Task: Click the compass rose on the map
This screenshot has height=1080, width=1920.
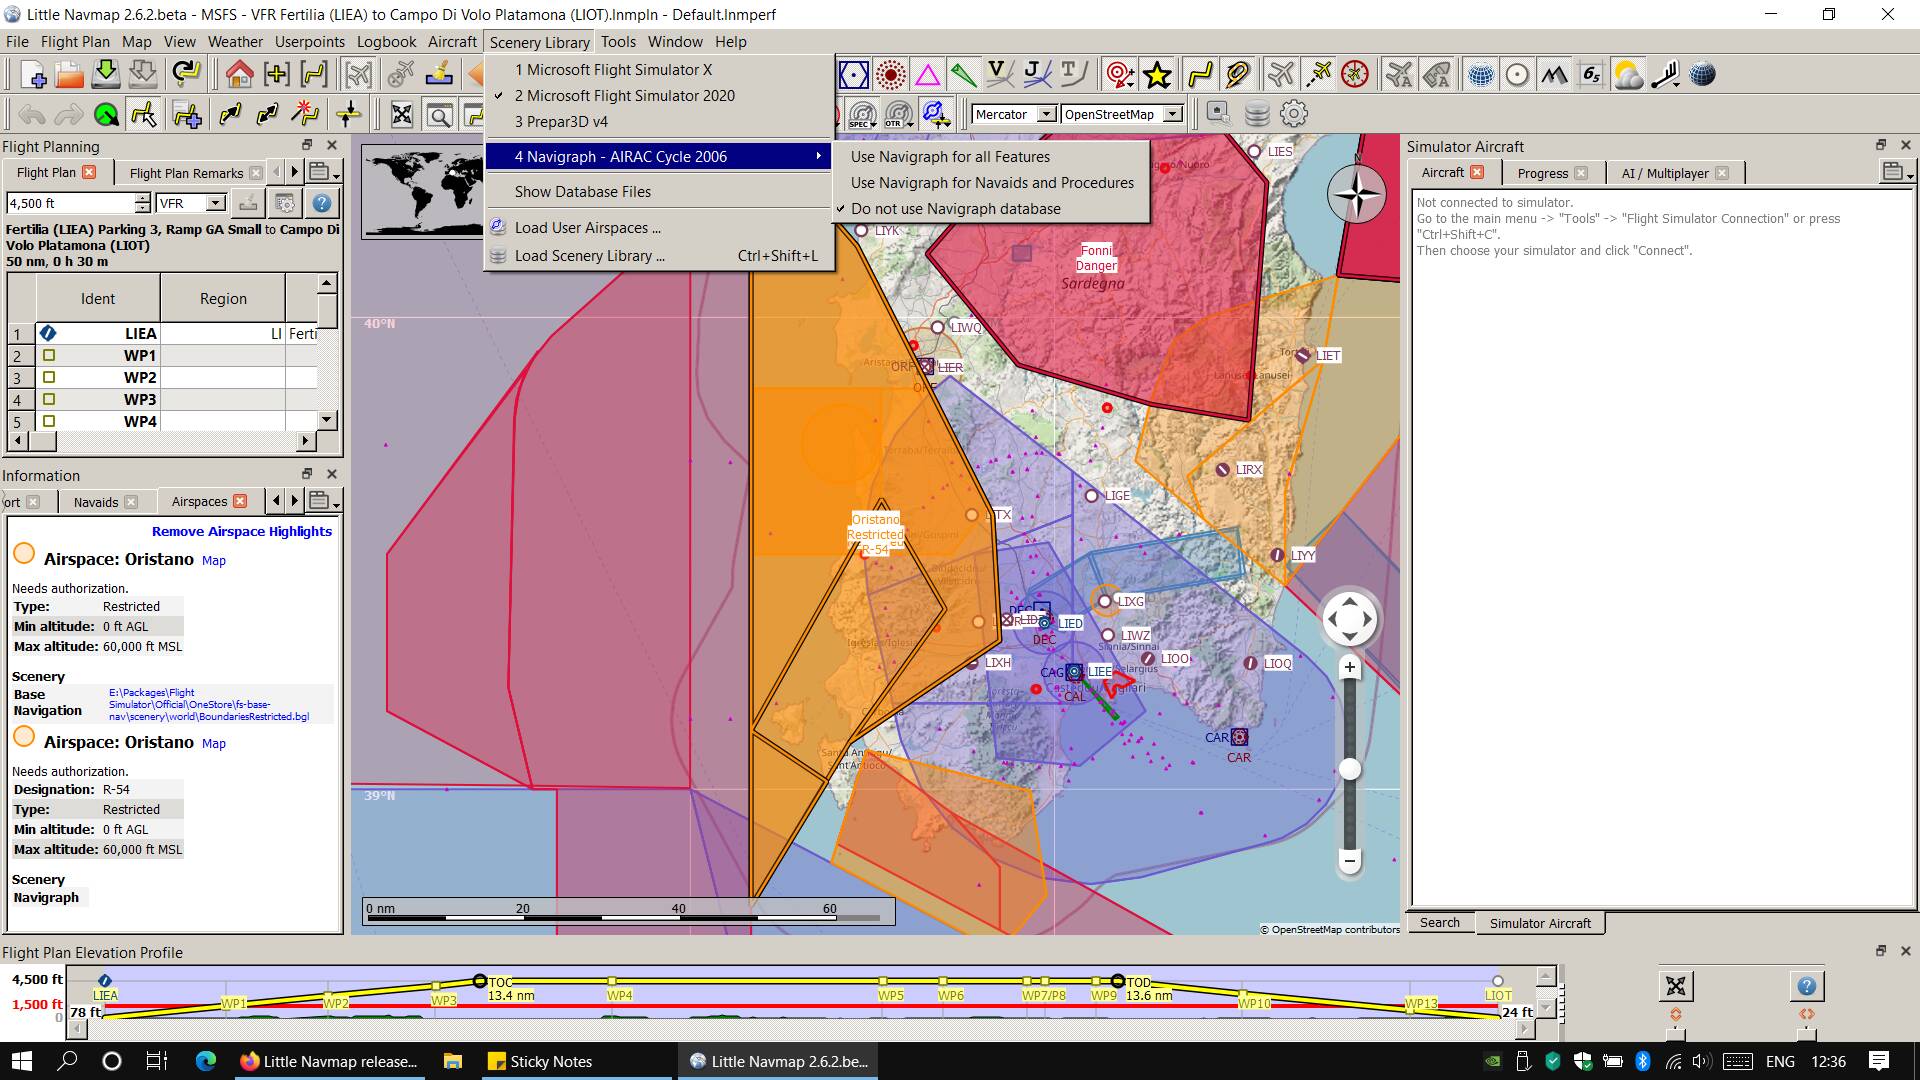Action: point(1357,194)
